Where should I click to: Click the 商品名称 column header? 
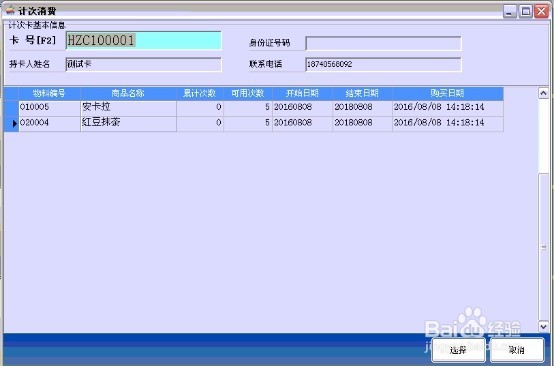tap(128, 94)
